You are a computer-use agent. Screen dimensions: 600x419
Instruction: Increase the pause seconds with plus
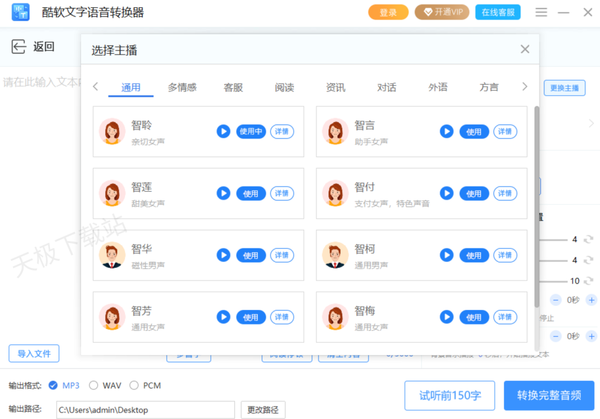click(592, 300)
